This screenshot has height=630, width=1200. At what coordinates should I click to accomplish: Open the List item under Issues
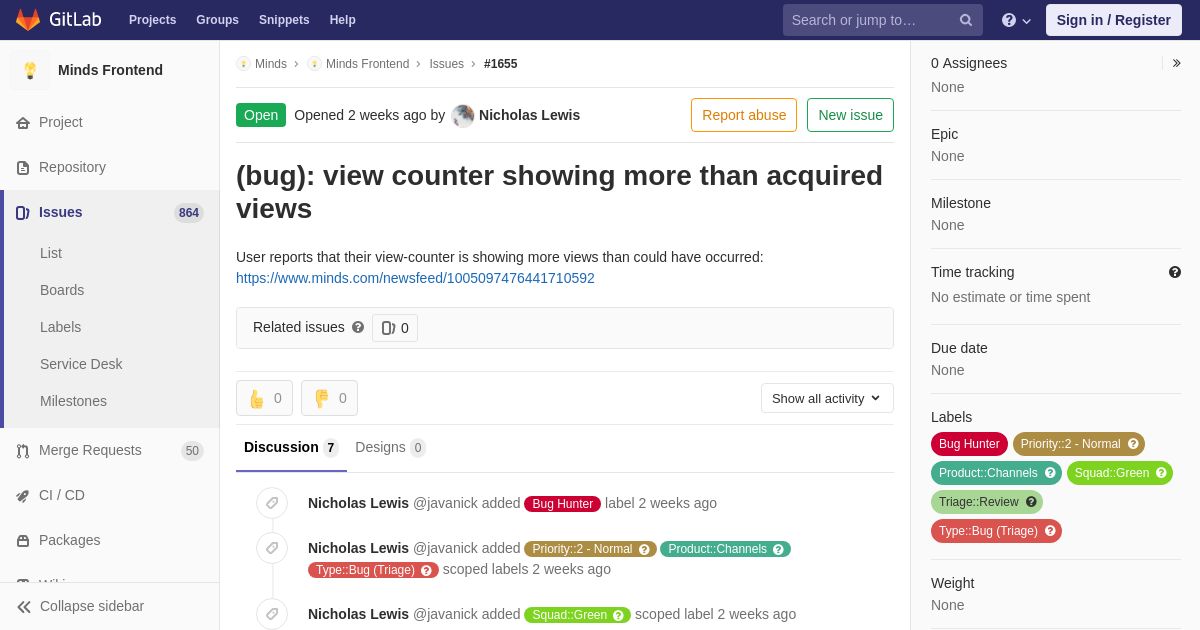(x=51, y=253)
